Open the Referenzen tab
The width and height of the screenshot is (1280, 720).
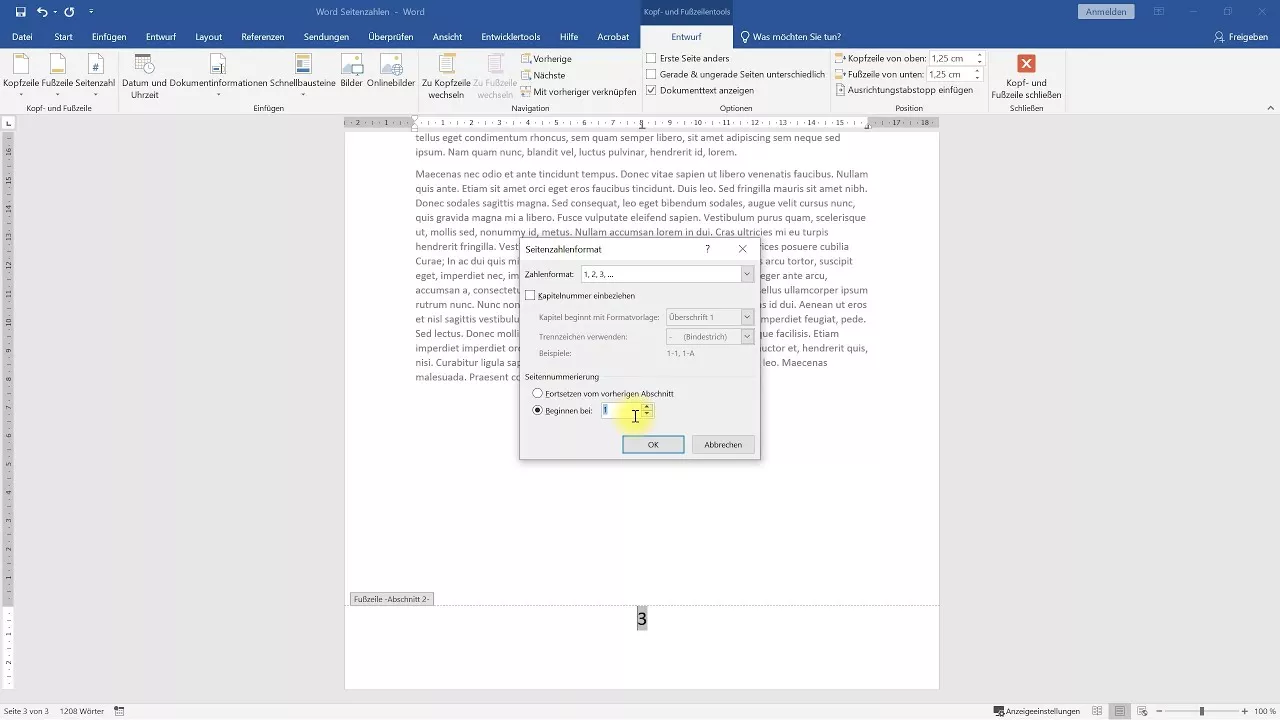pyautogui.click(x=262, y=37)
